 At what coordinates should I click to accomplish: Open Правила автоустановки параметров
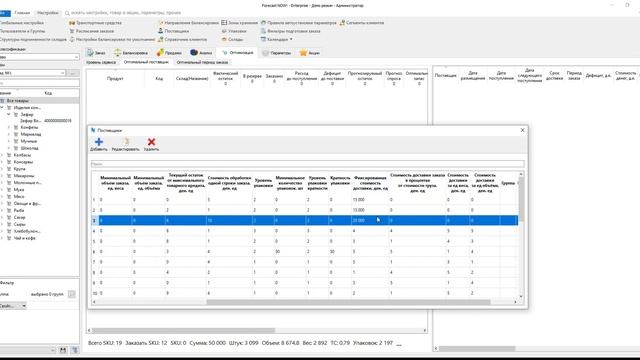click(299, 23)
